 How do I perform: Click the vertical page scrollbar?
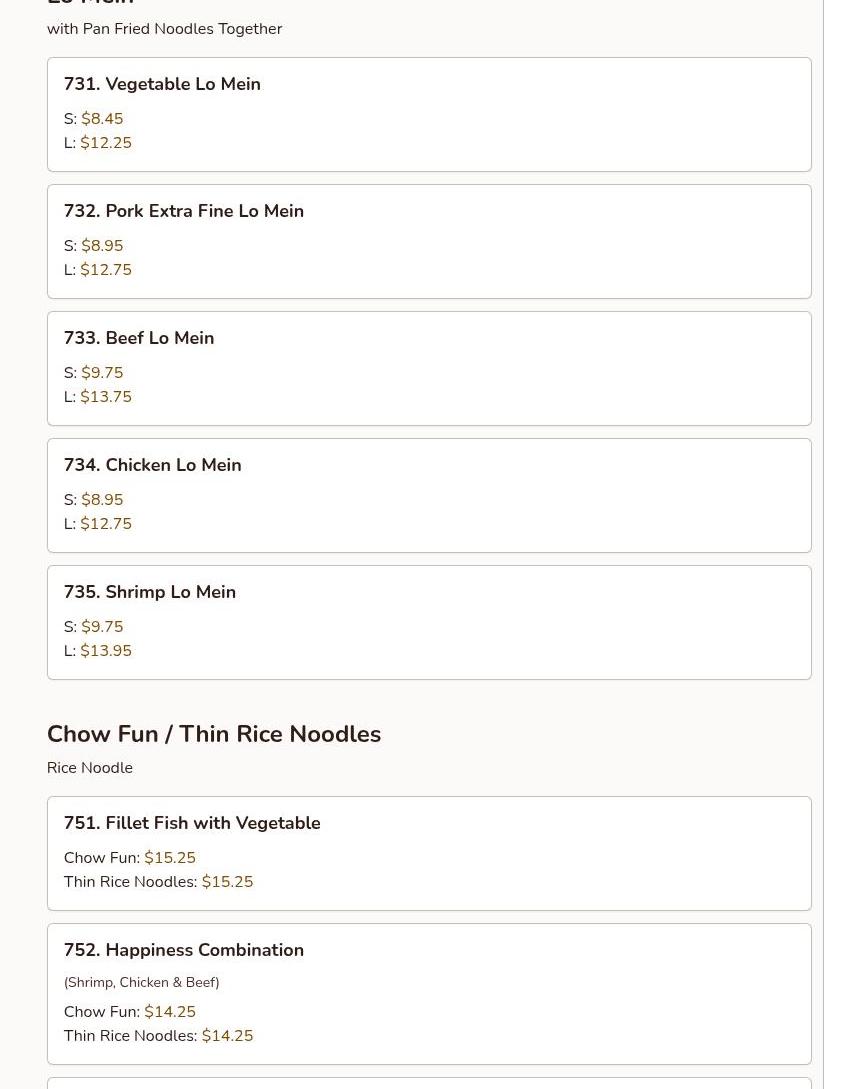tap(834, 544)
